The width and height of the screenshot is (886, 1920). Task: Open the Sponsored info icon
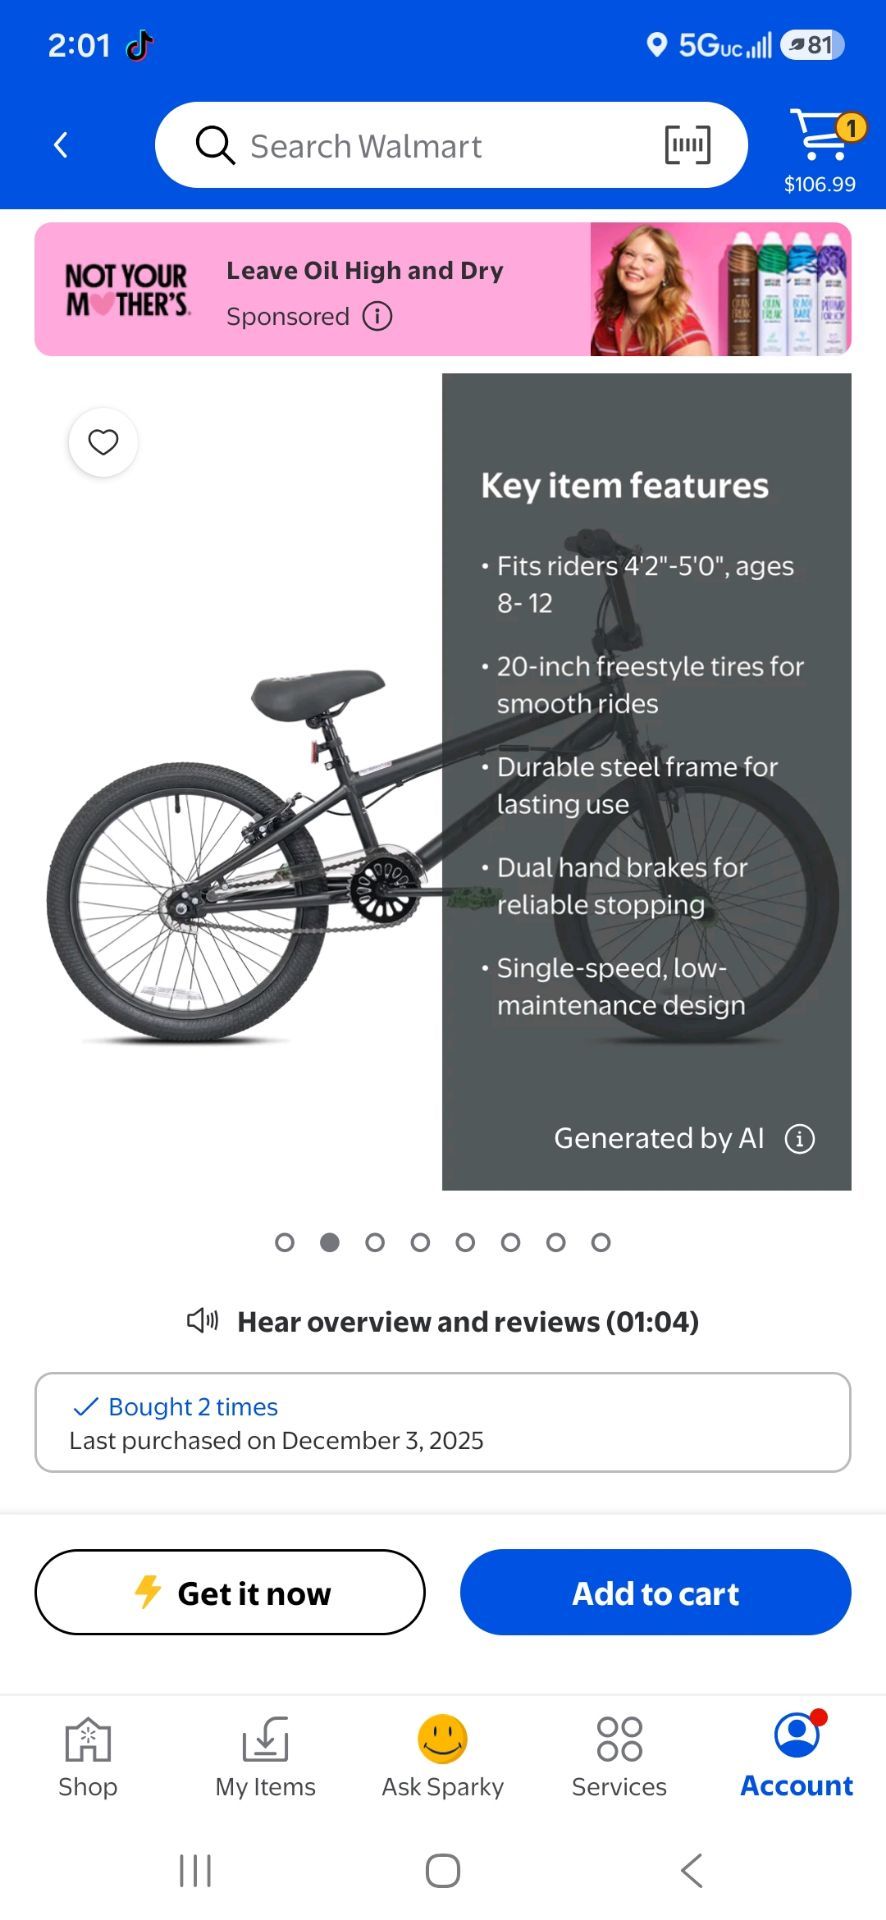377,317
